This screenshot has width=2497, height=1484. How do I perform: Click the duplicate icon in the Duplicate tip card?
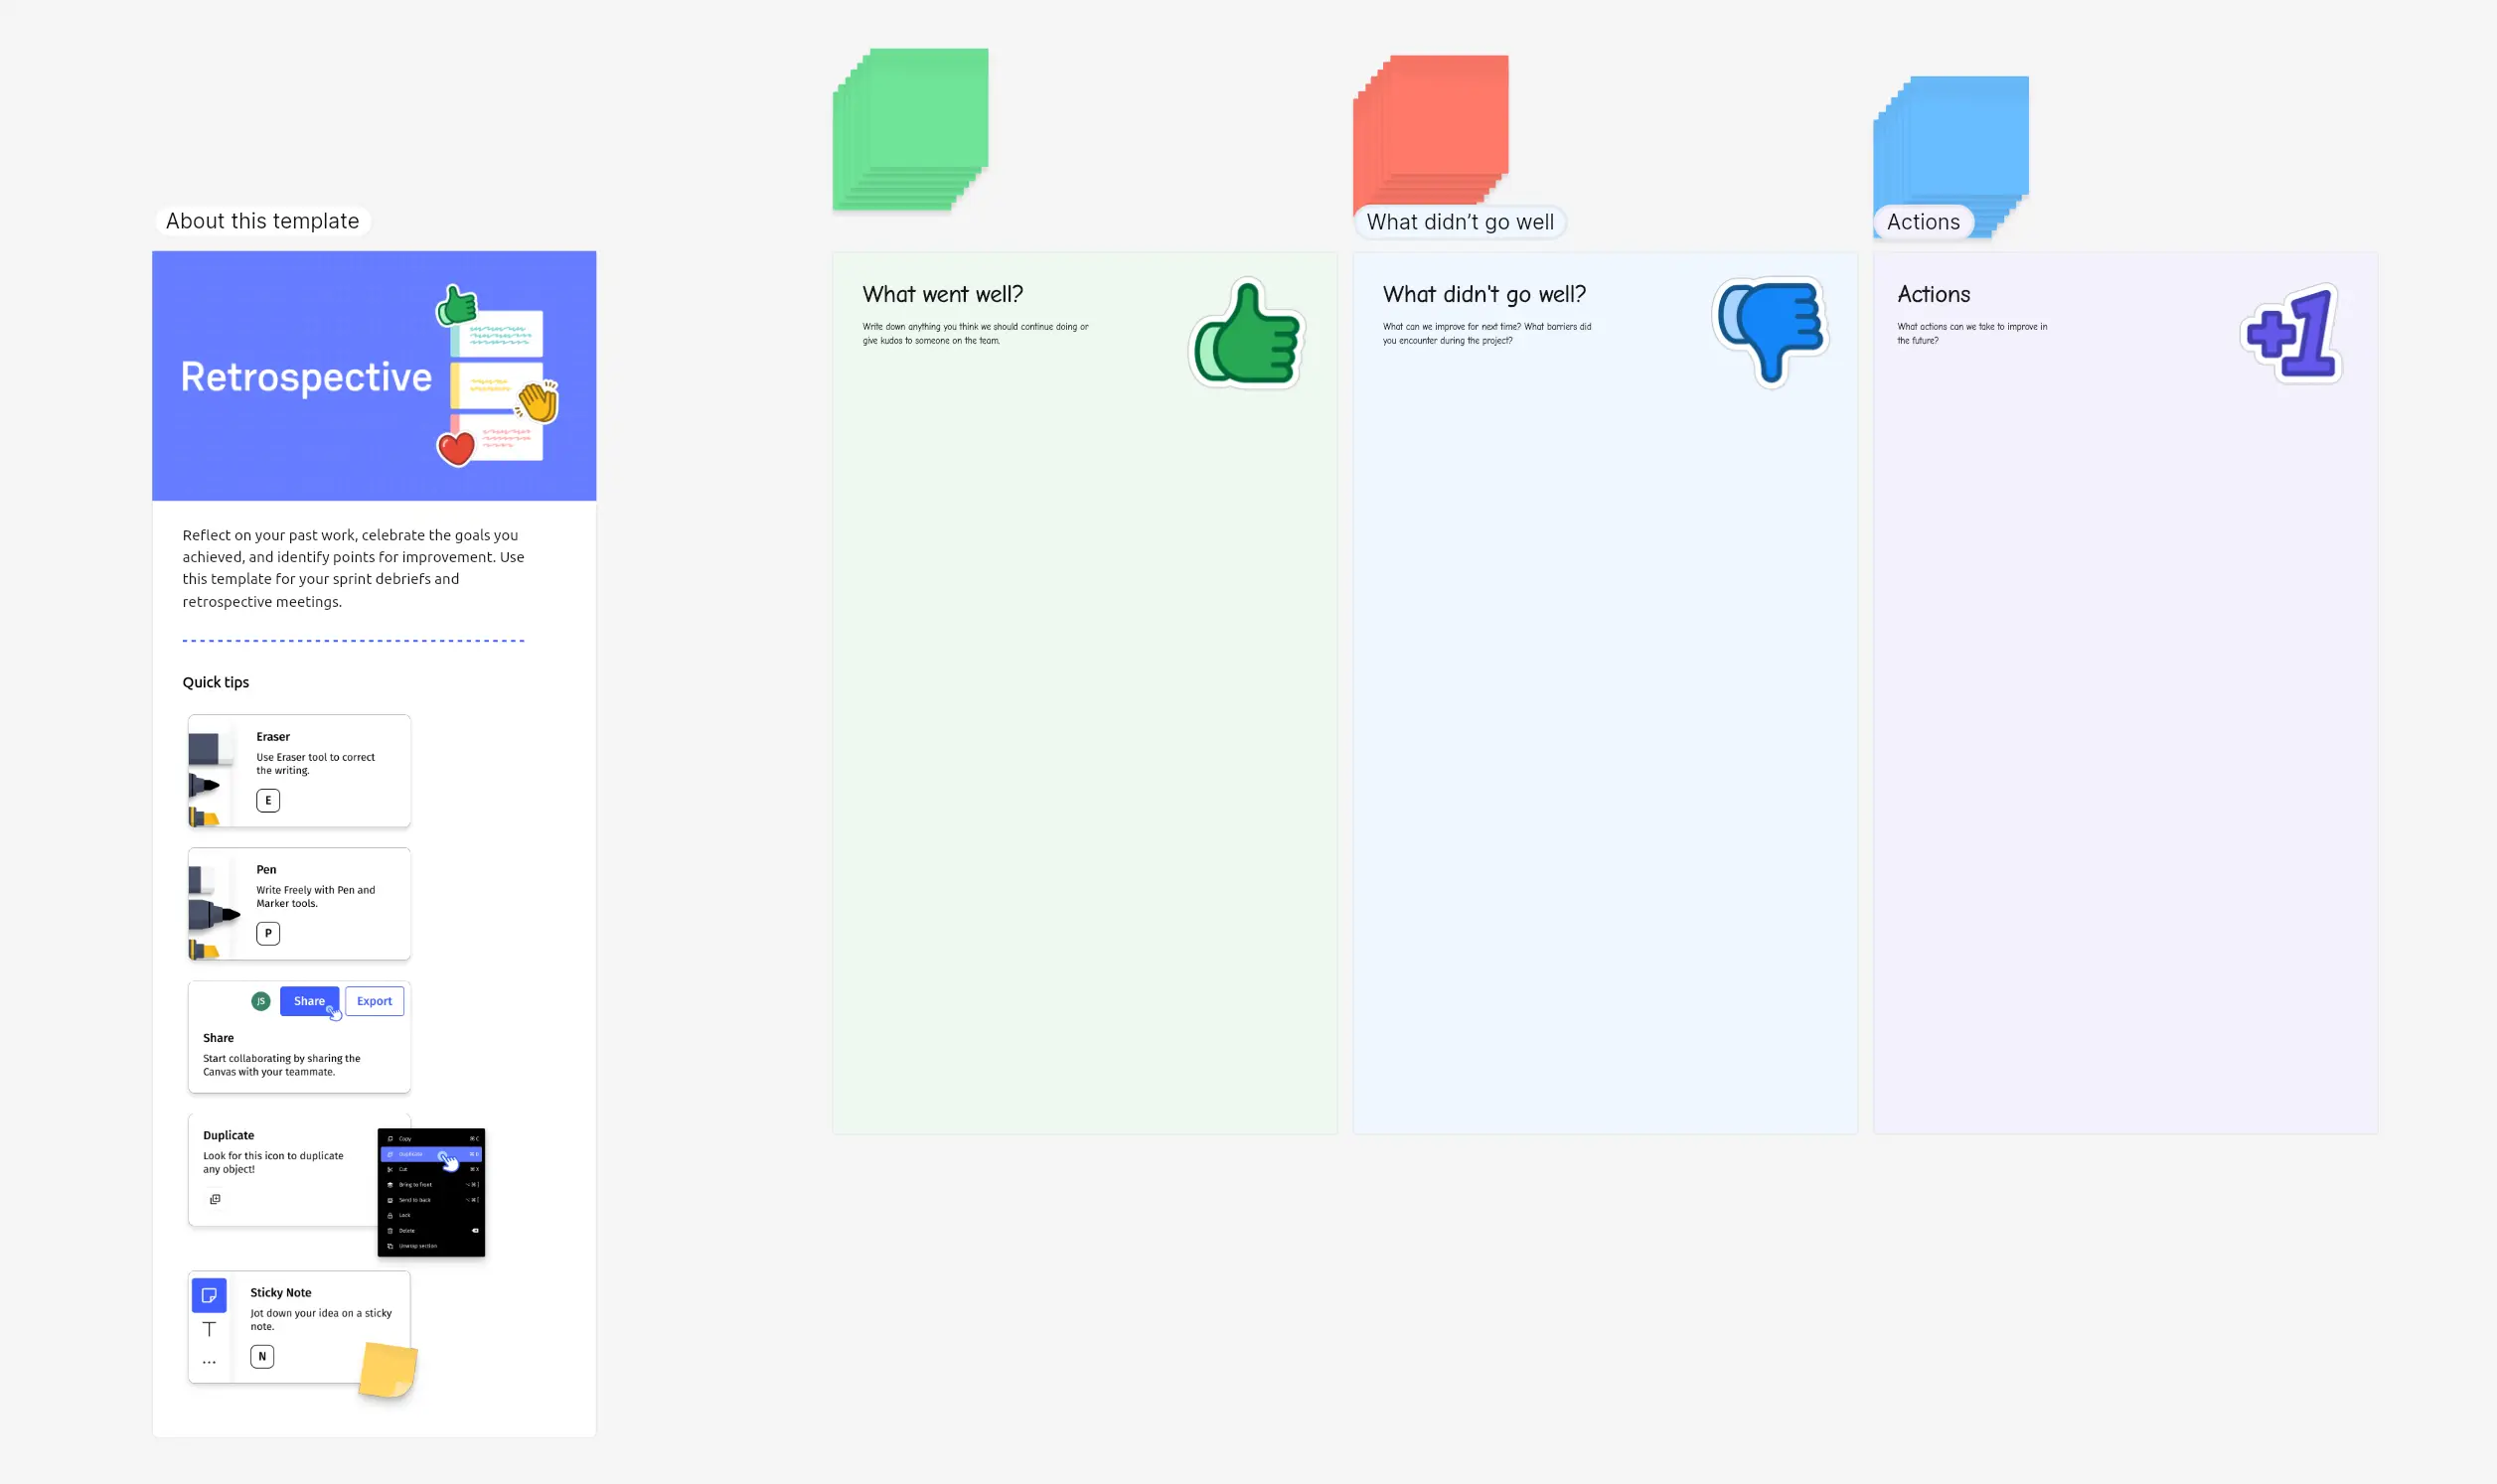[x=215, y=1199]
